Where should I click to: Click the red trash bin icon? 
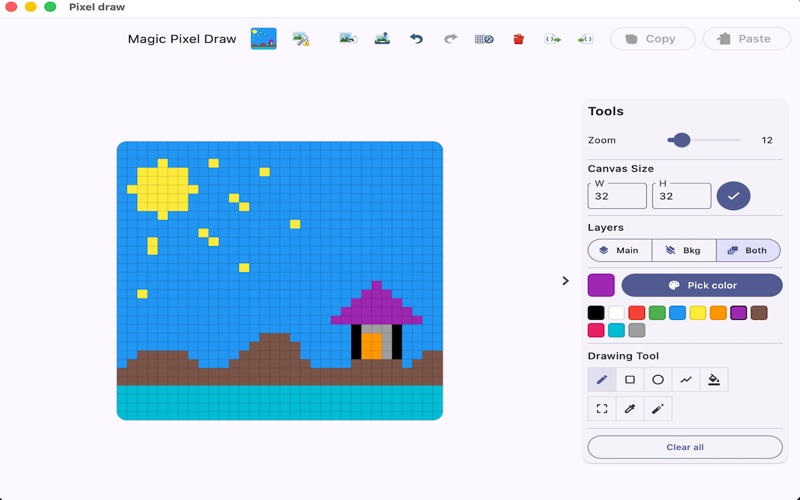518,39
